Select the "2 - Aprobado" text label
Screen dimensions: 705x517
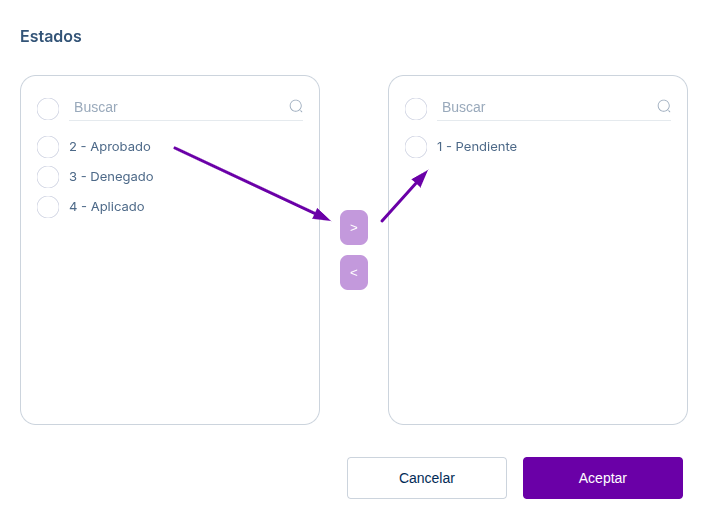point(110,147)
